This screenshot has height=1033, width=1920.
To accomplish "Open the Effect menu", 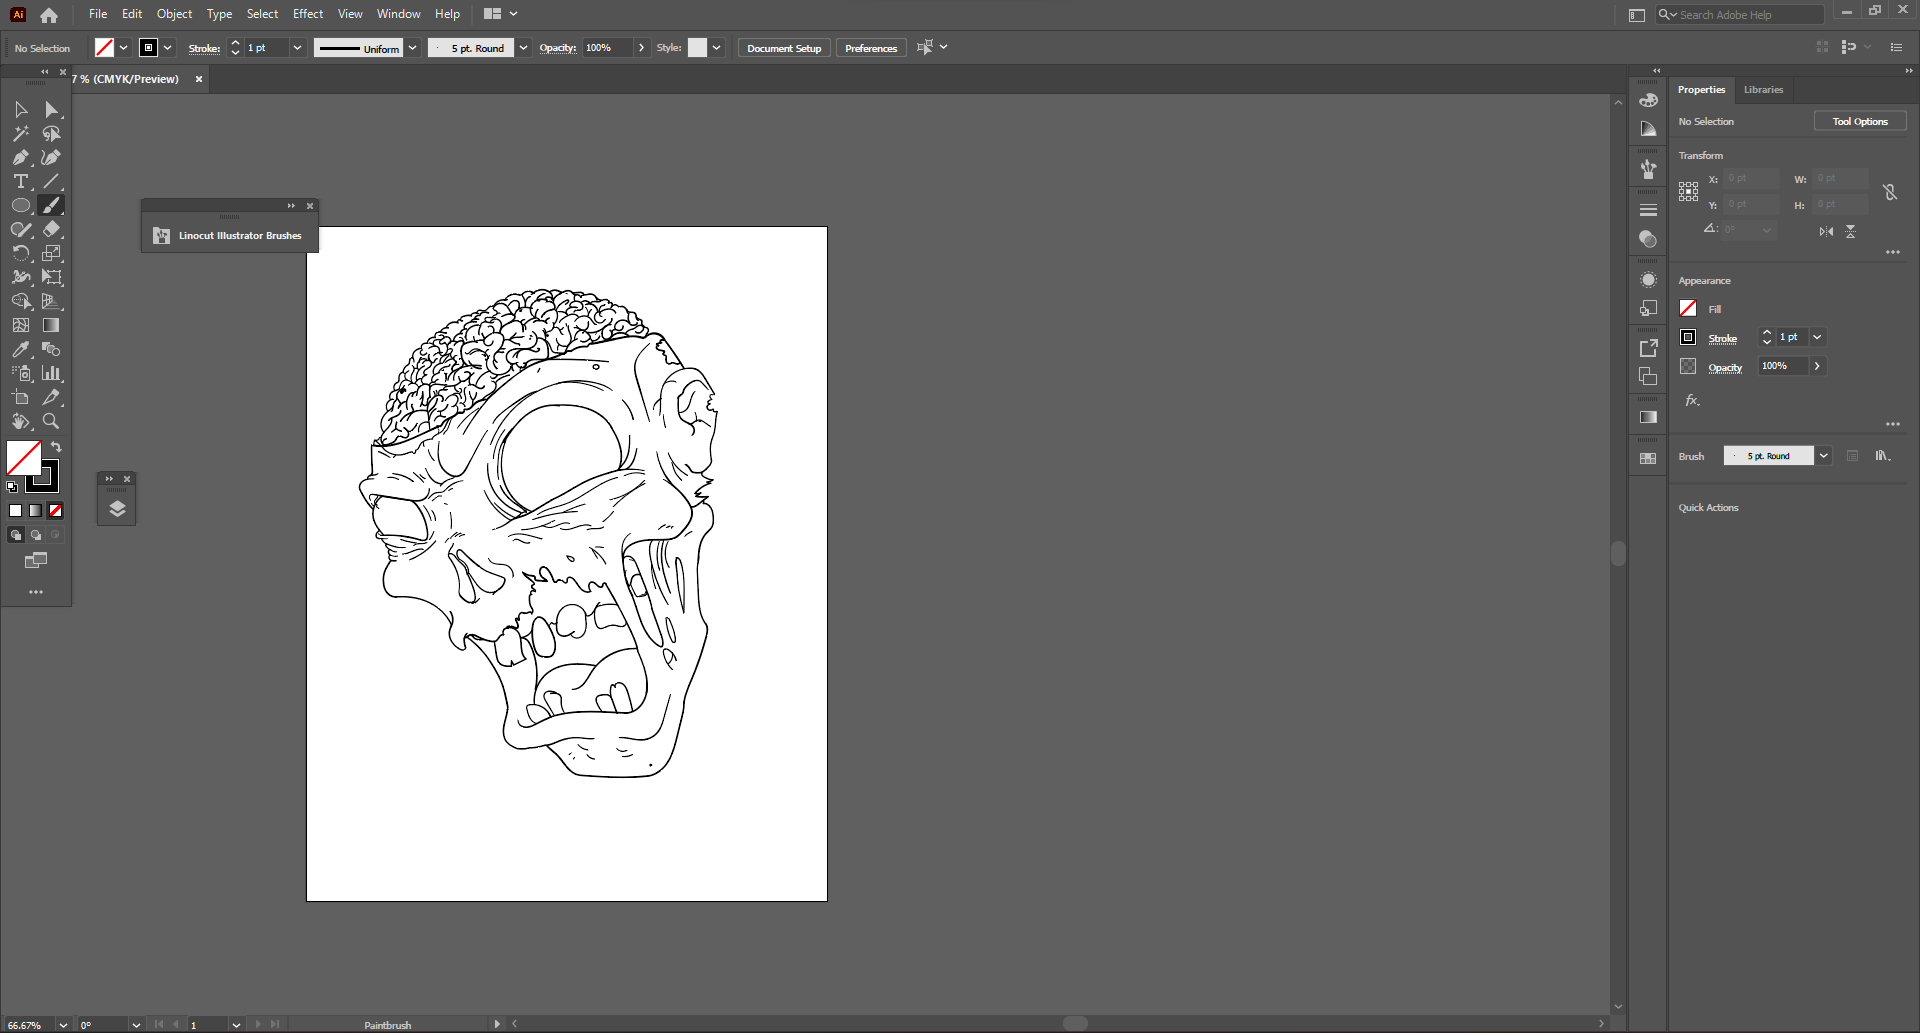I will (x=308, y=14).
